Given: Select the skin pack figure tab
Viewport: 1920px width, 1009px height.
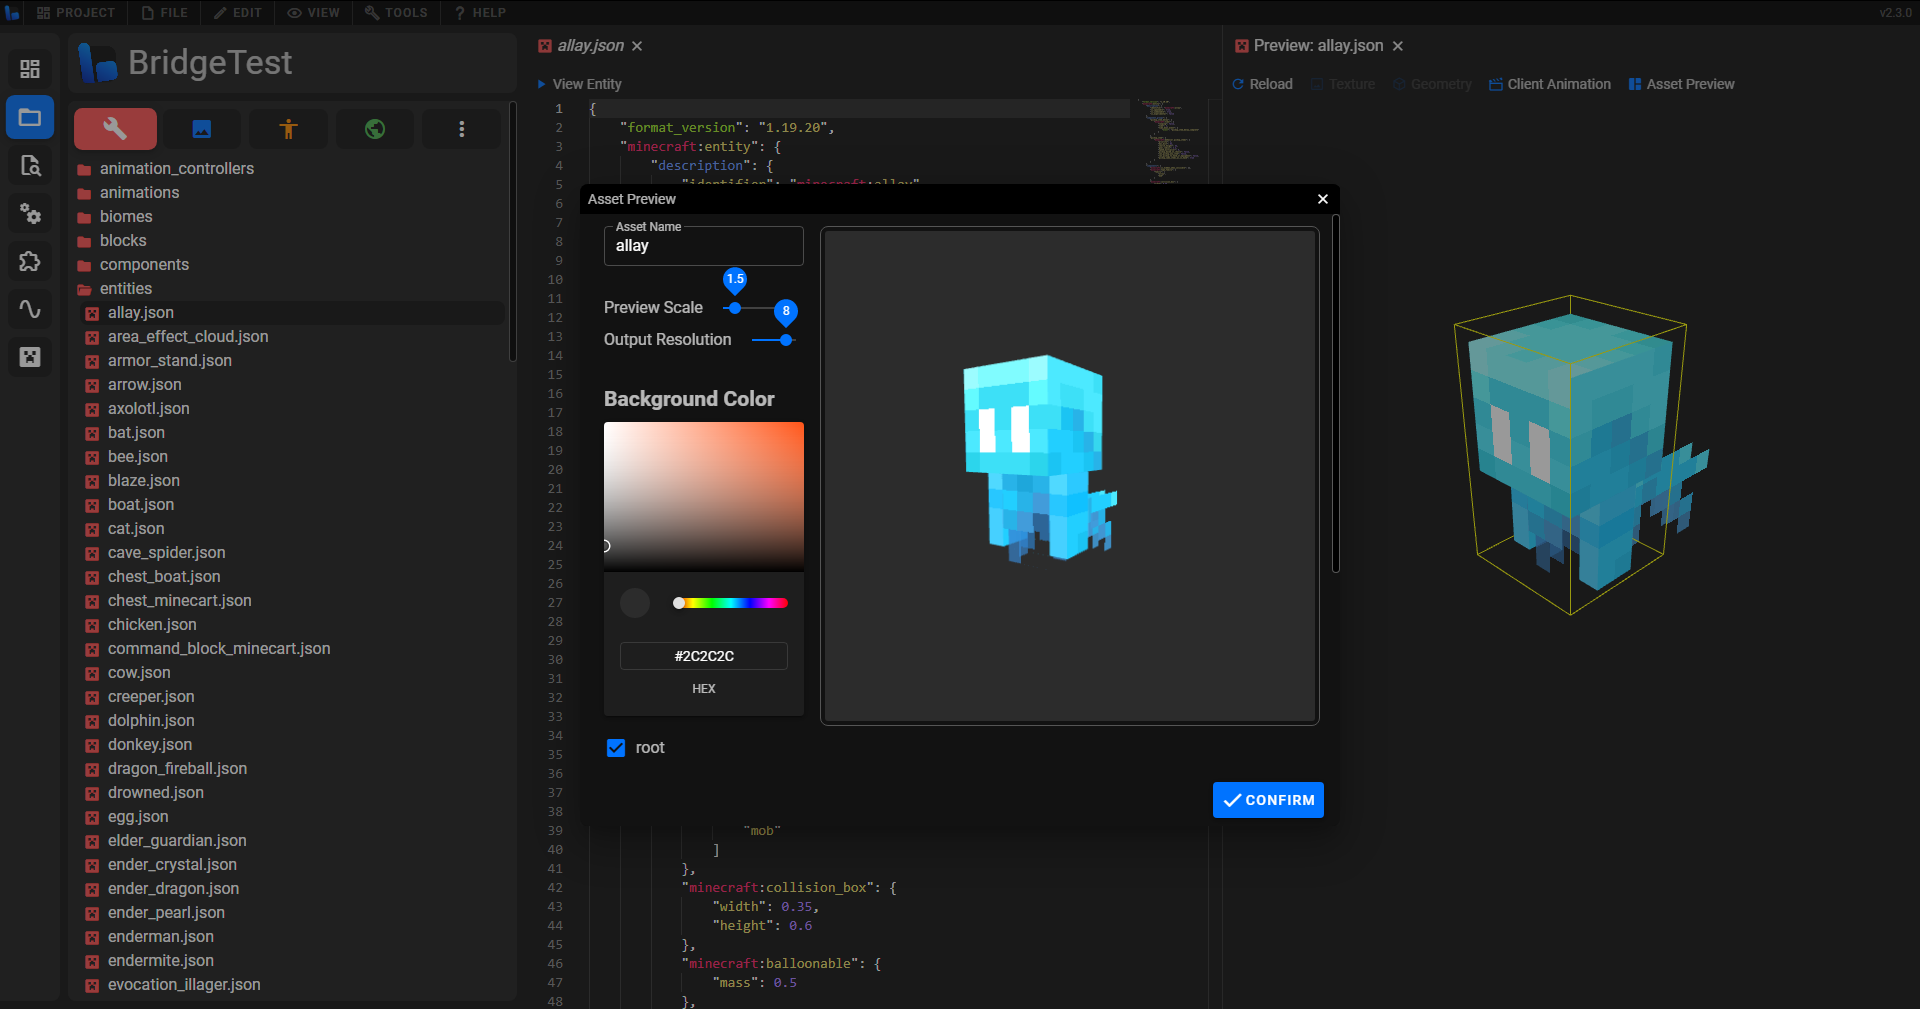Looking at the screenshot, I should tap(288, 128).
